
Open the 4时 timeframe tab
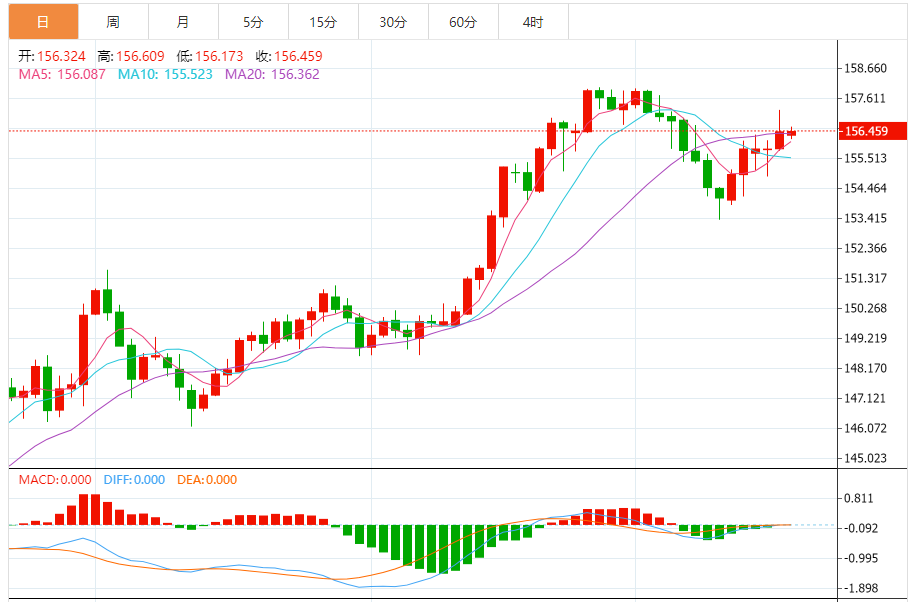pos(533,22)
